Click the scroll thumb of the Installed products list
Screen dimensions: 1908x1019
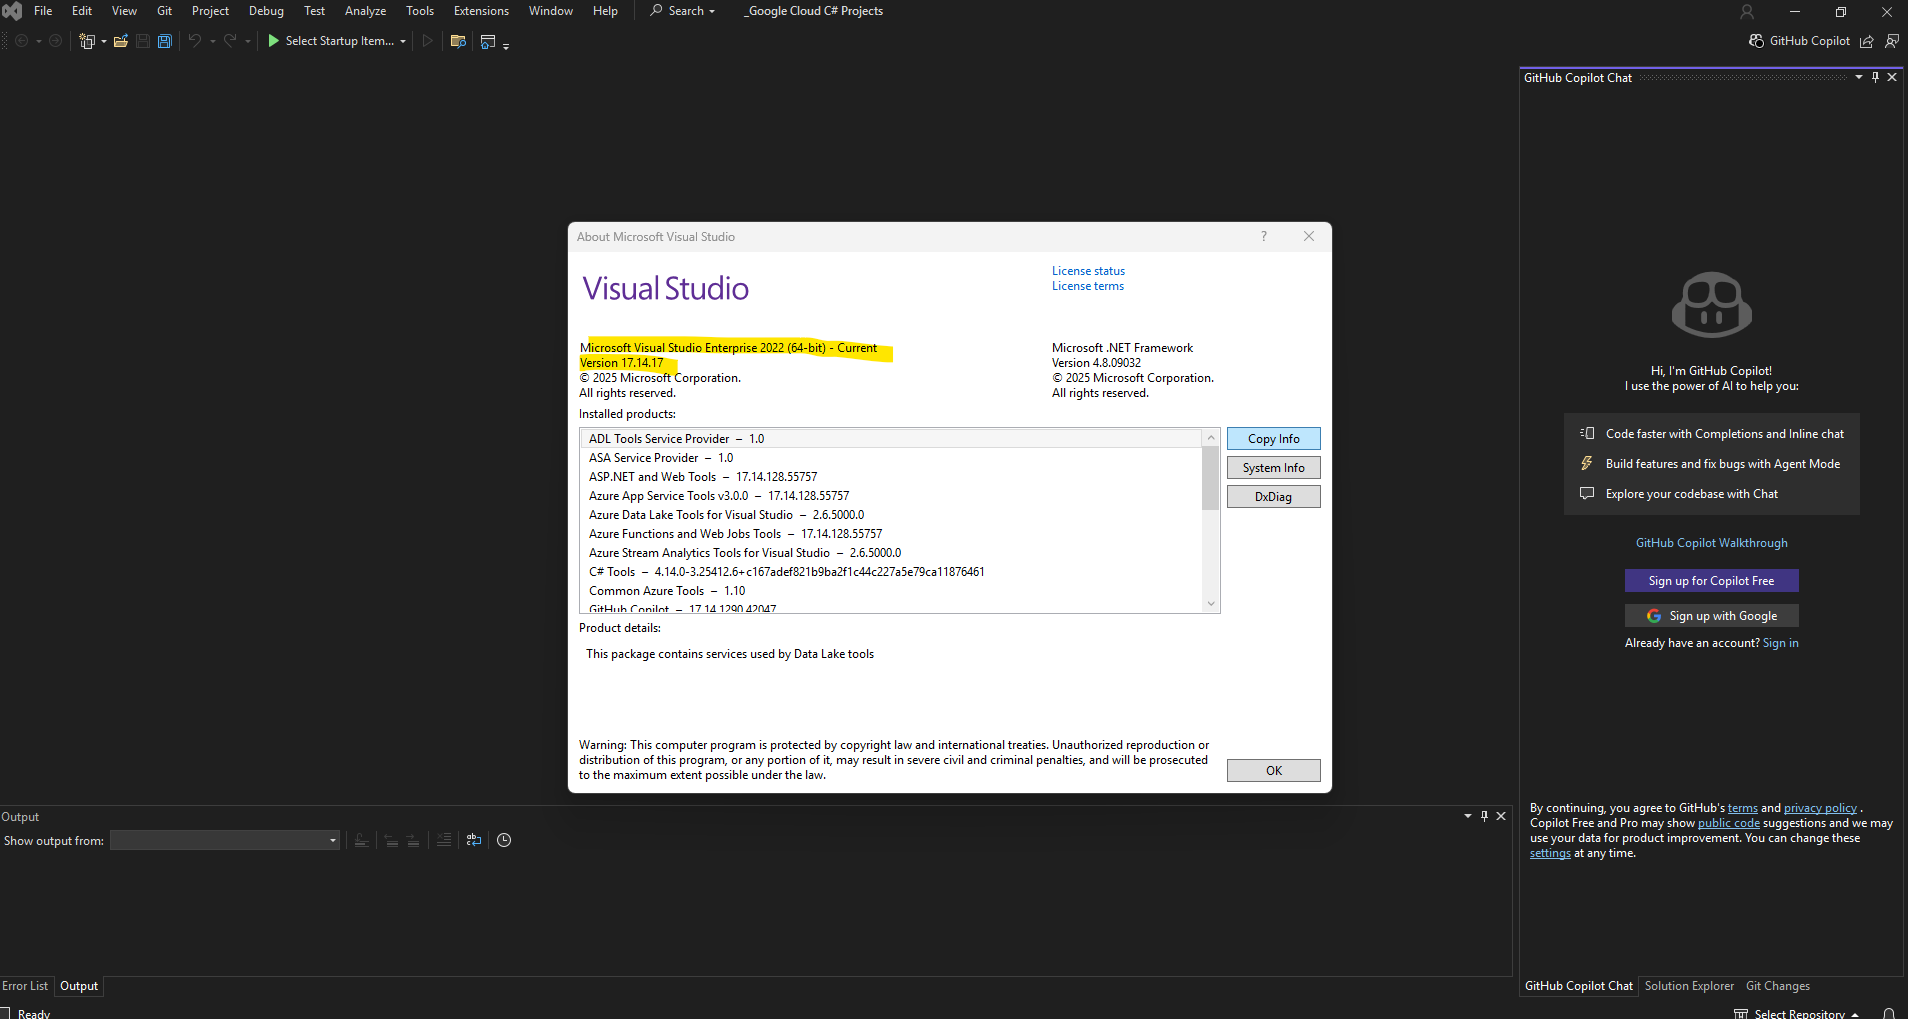1211,478
